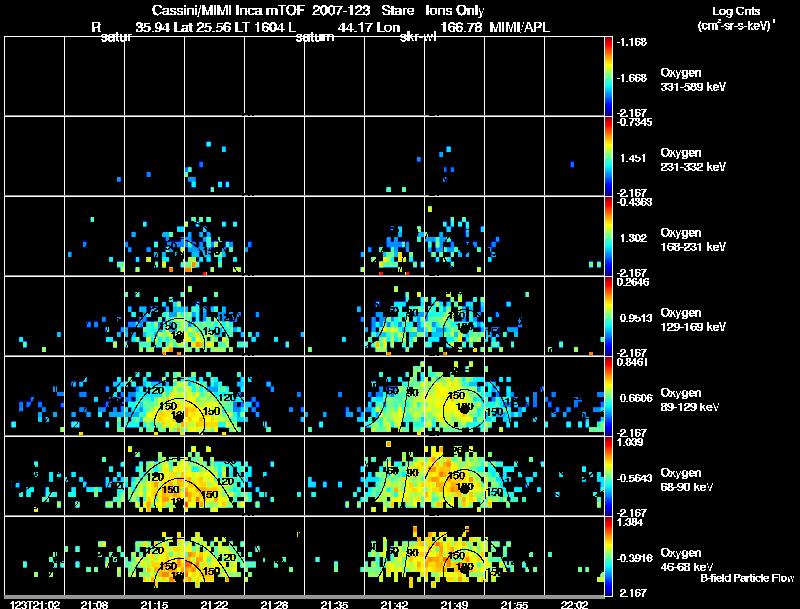Click the '1.384' colorbar value

(630, 522)
